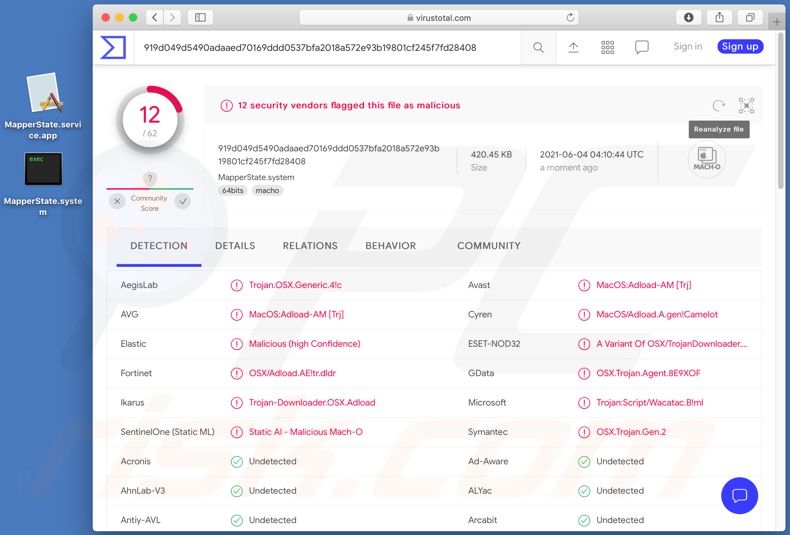Switch to the BEHAVIOR tab

(390, 246)
